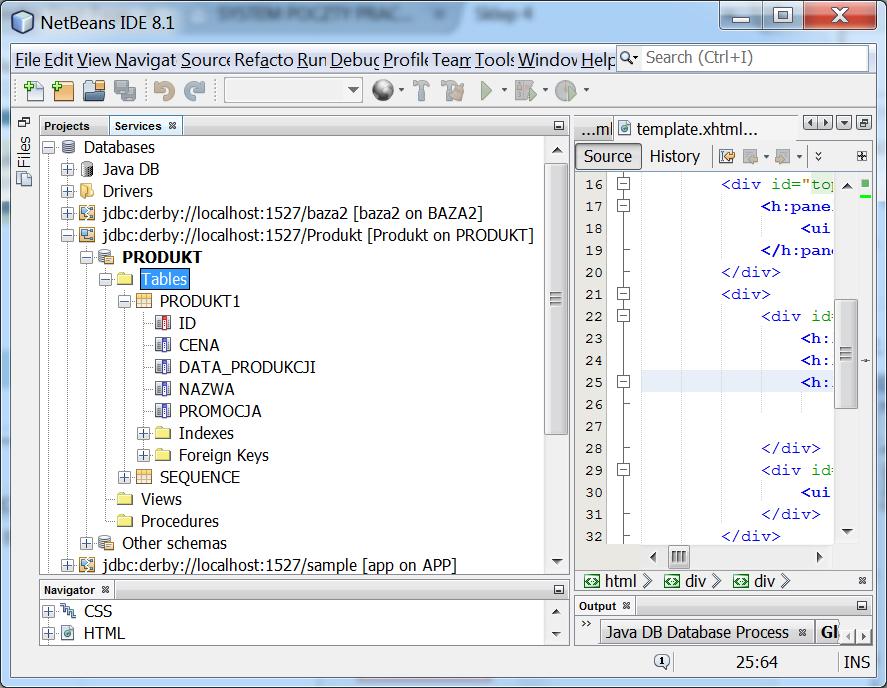Expand the Java DB node

[x=67, y=169]
